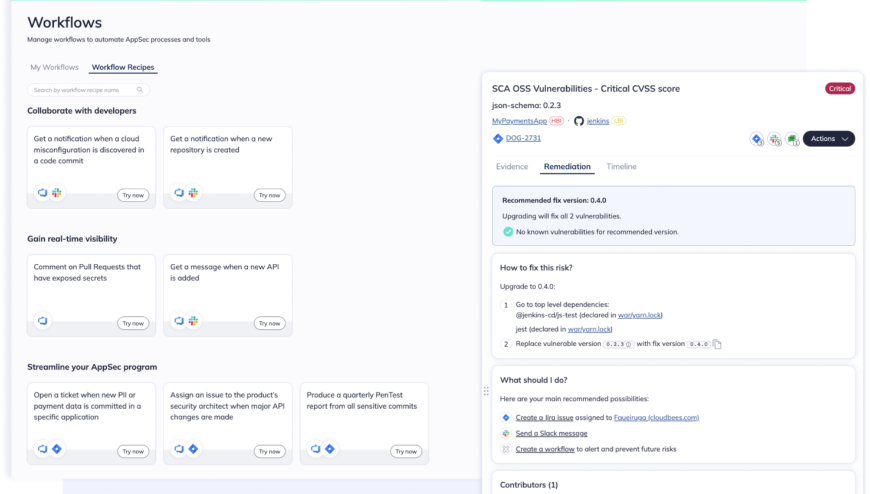Click the Jira badge icon beside Actions

click(x=757, y=139)
